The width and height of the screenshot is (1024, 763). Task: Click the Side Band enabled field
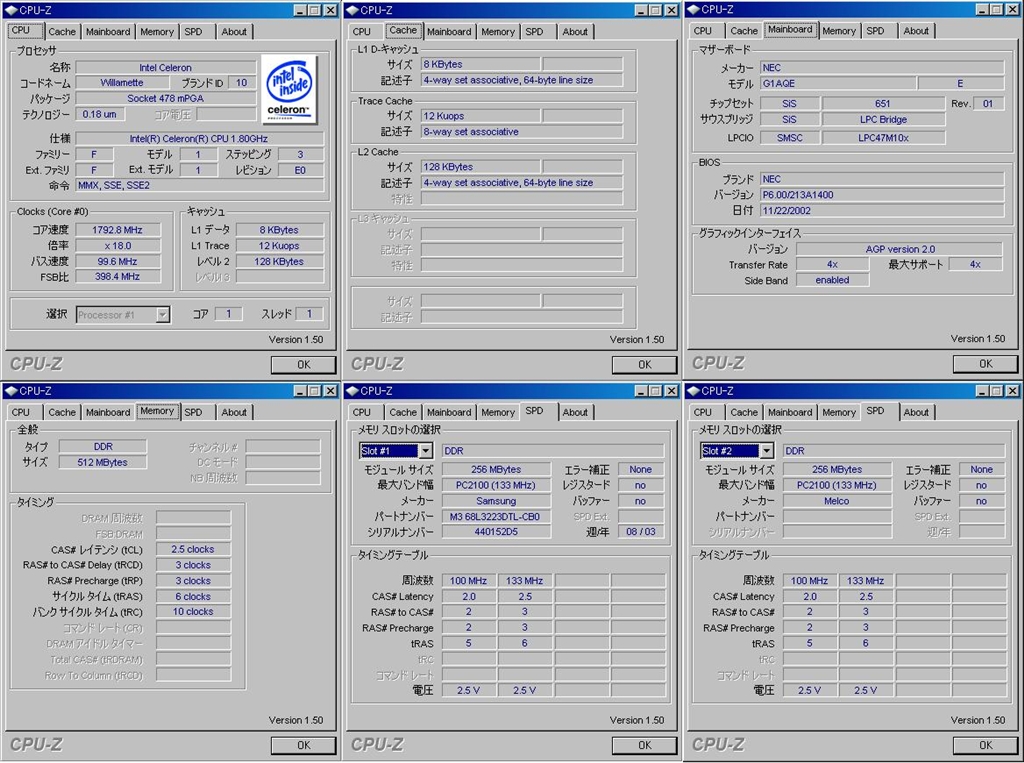[x=832, y=280]
